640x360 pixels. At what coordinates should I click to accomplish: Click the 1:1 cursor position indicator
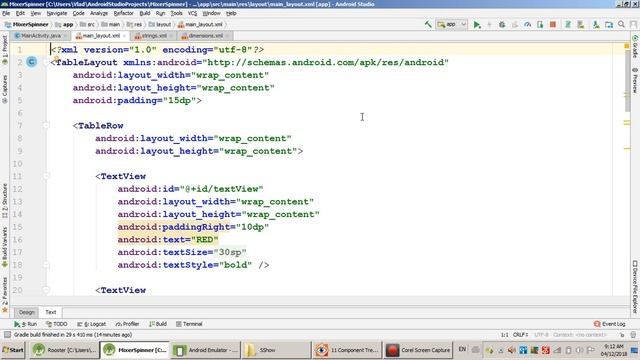click(x=505, y=335)
